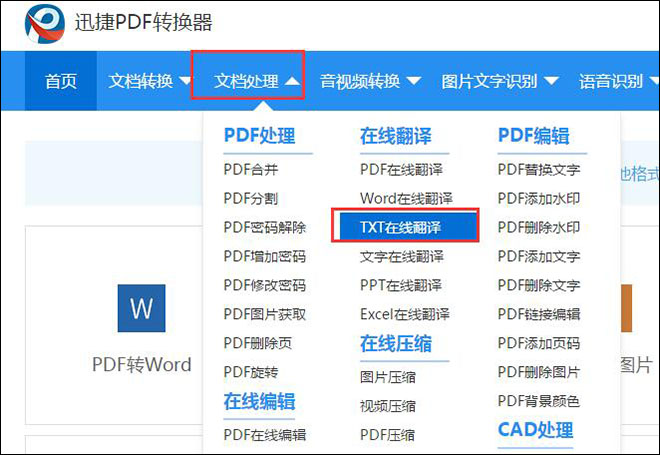Click PDF在线翻译

tap(401, 170)
